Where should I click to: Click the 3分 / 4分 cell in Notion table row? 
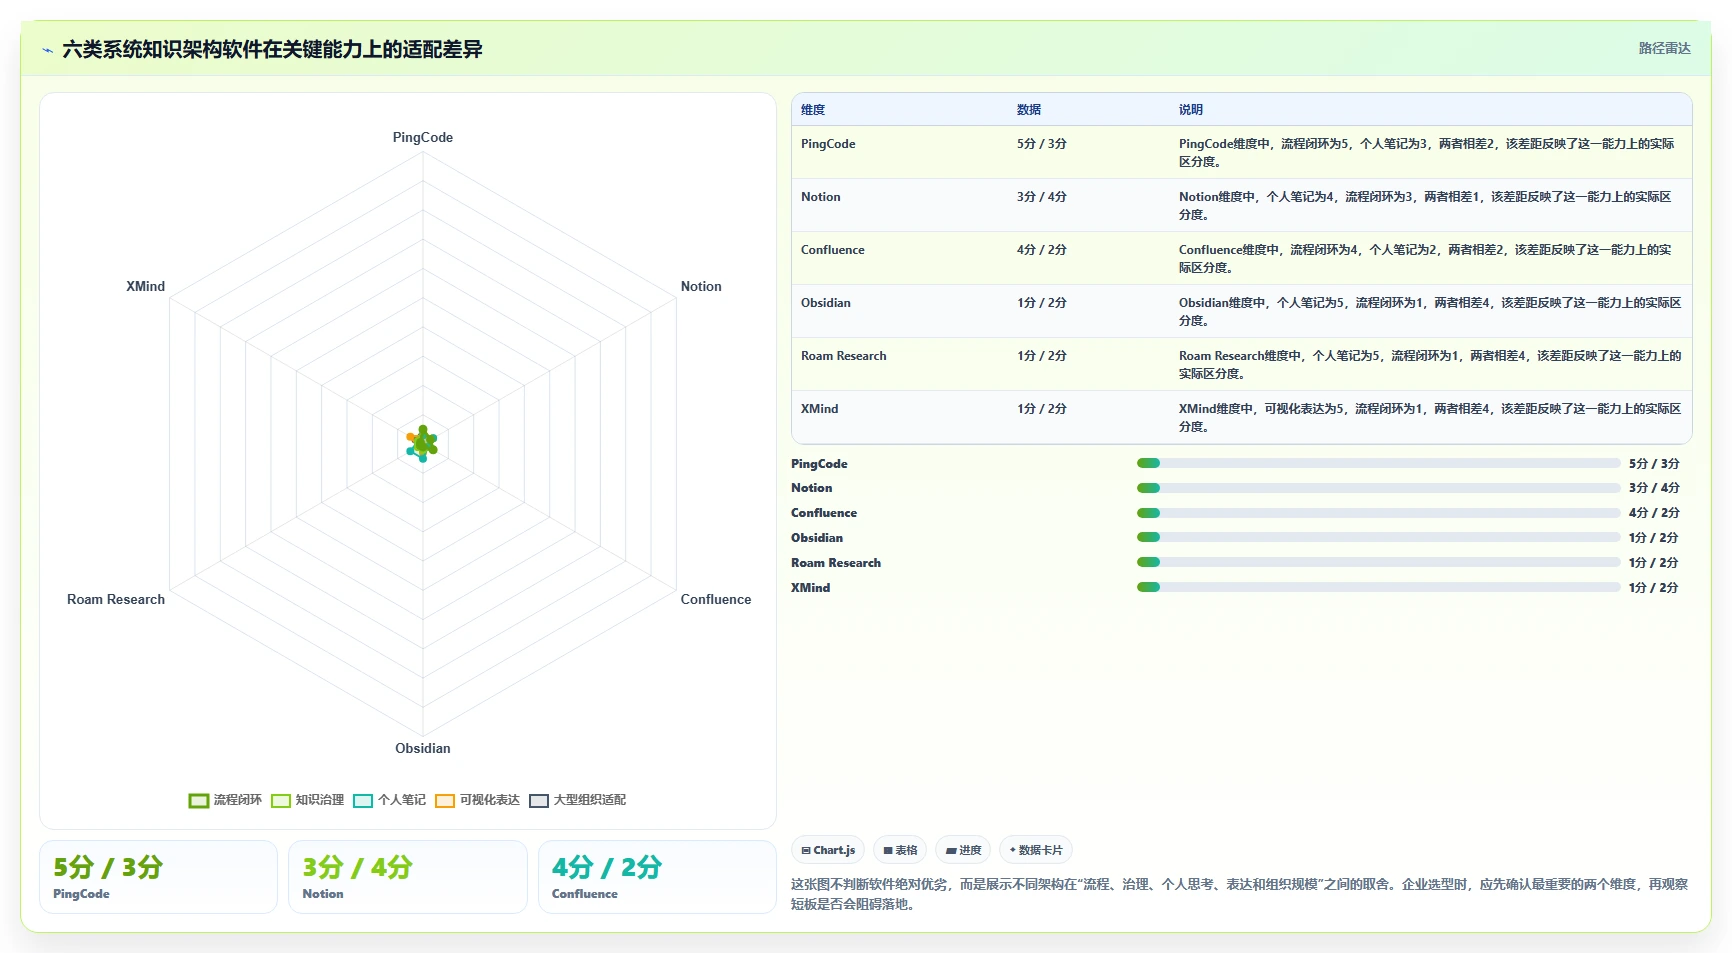point(1042,197)
